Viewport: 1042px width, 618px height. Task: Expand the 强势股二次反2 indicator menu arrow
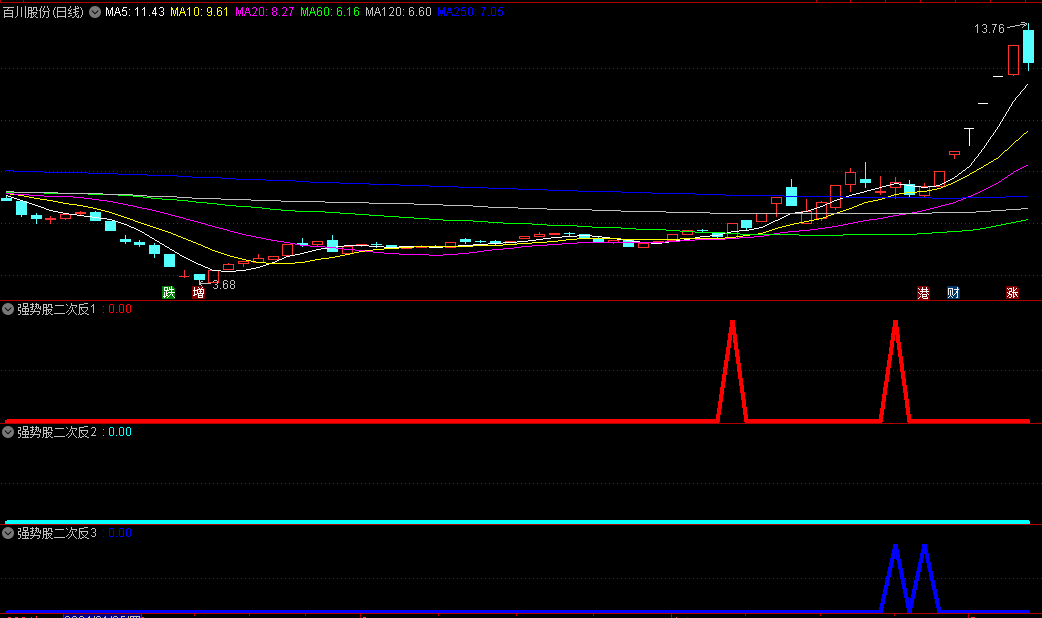click(8, 432)
